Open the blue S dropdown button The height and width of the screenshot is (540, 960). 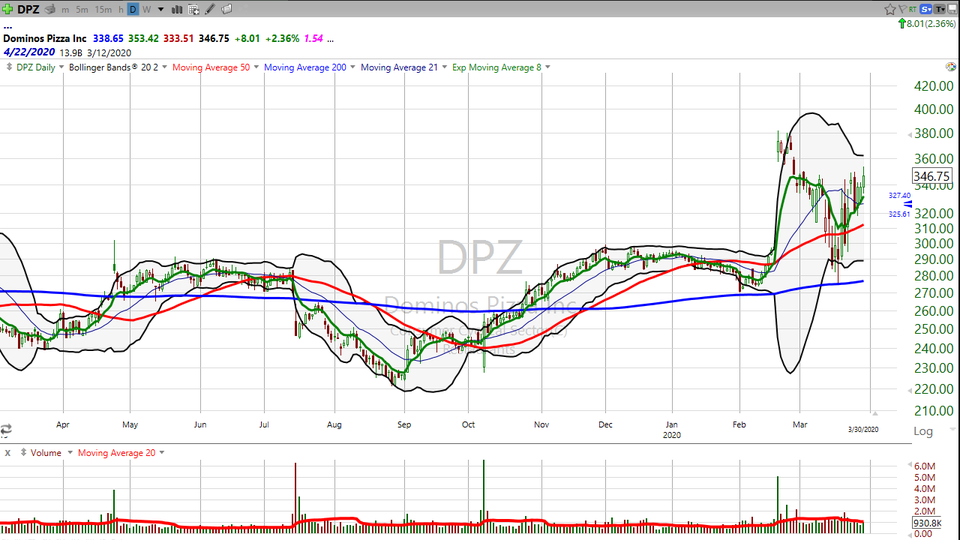(926, 9)
